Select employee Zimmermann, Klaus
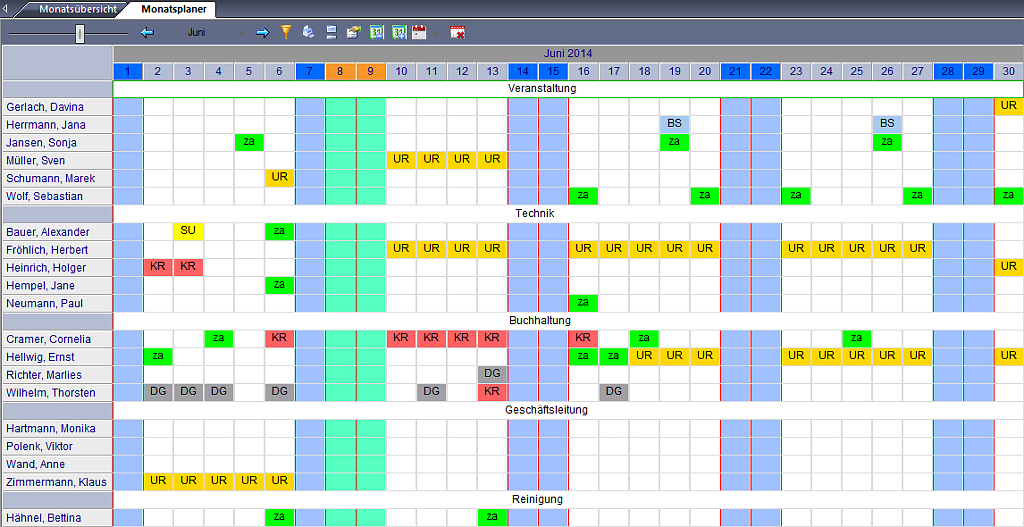The height and width of the screenshot is (527, 1024). (x=57, y=482)
